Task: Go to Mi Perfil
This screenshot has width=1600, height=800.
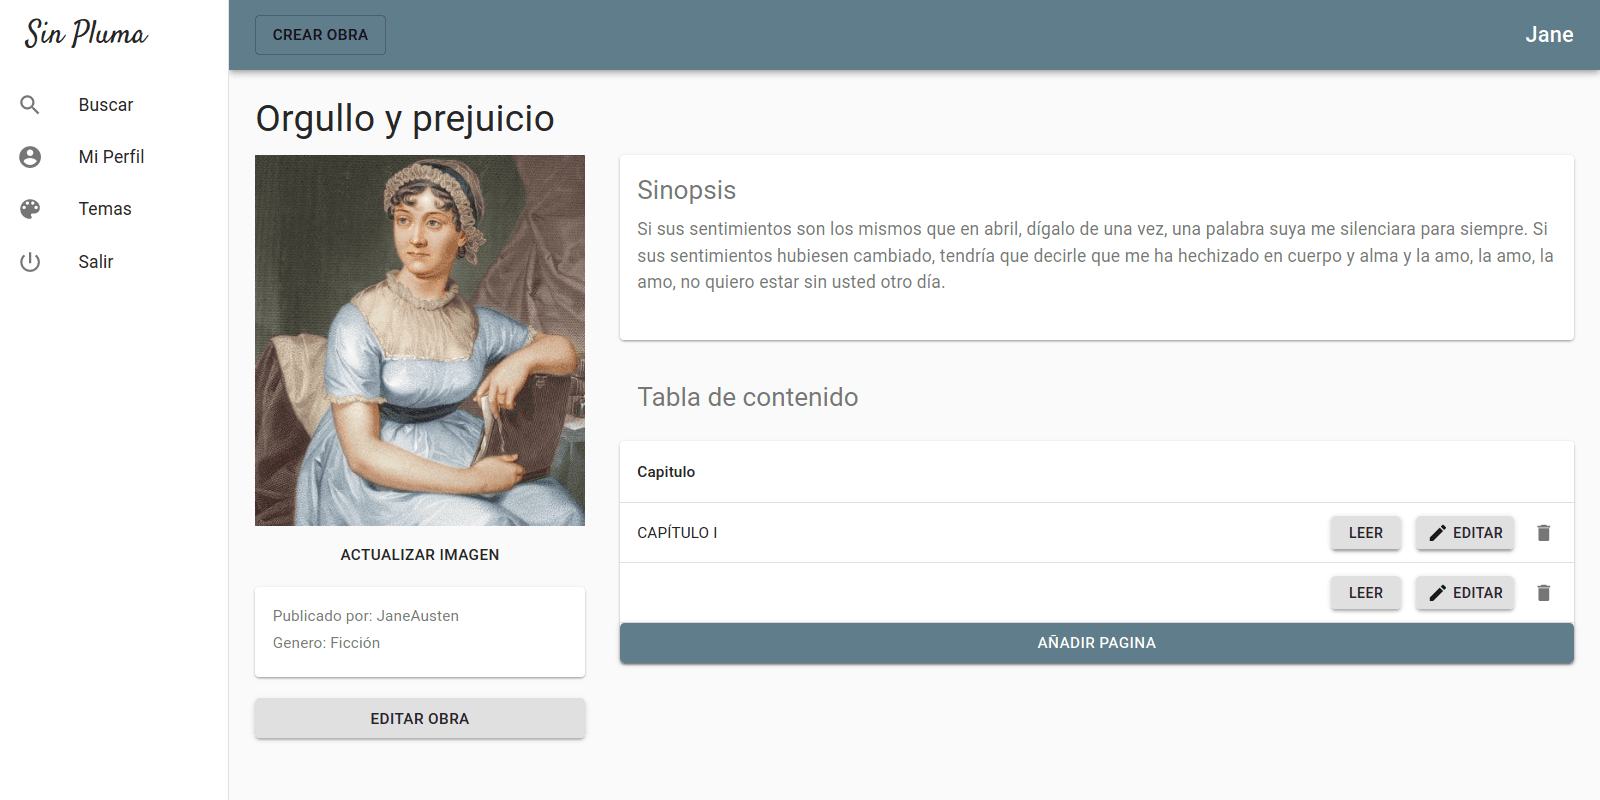Action: [x=114, y=157]
